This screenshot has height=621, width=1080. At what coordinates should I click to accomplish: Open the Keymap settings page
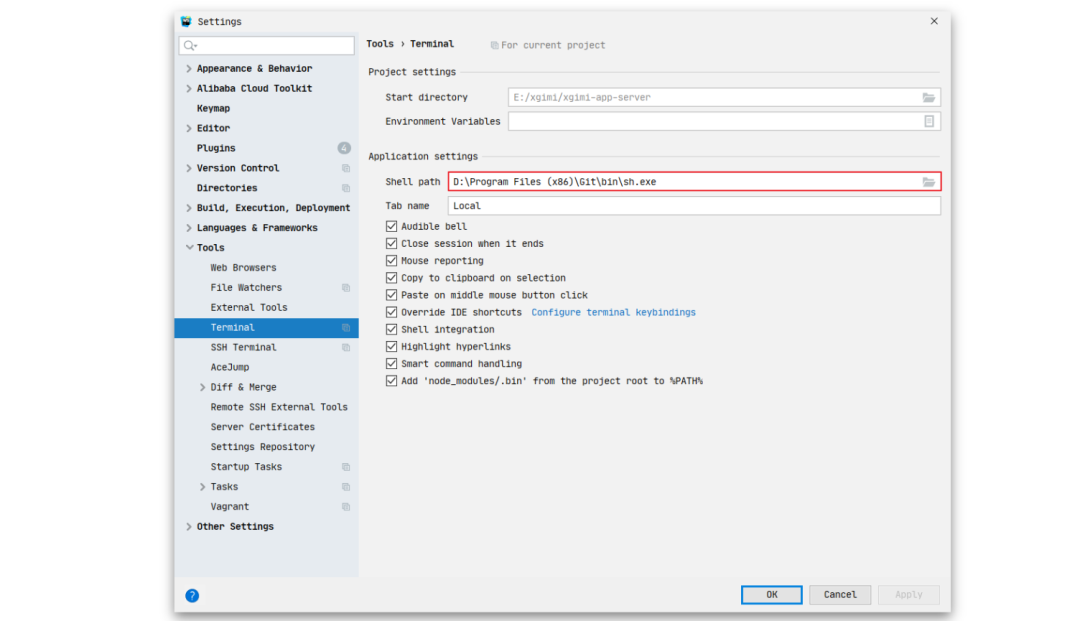[x=213, y=108]
